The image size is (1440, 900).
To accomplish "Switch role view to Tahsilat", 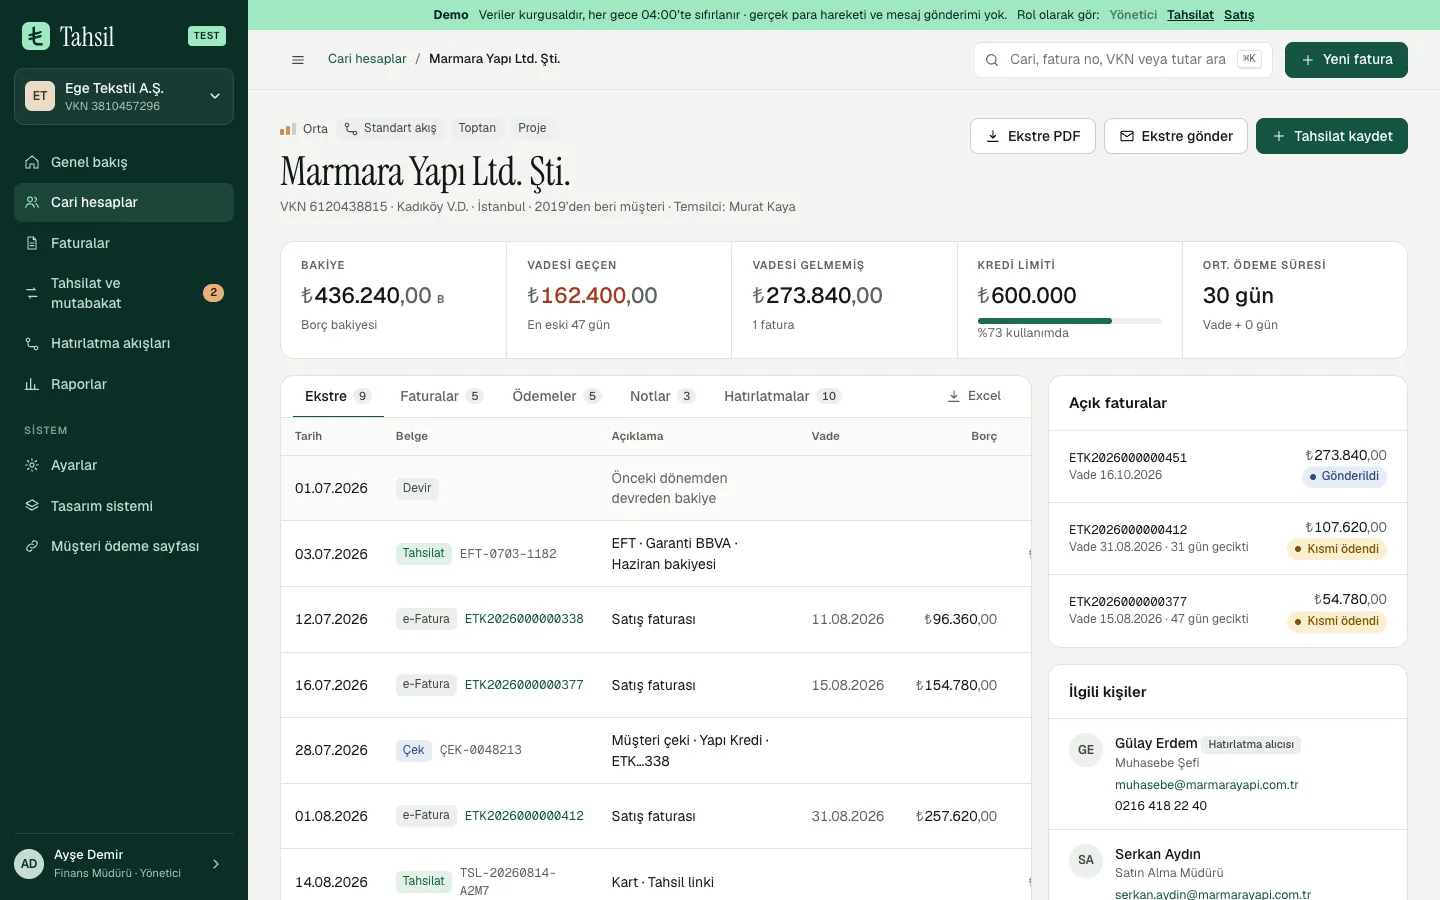I will coord(1190,15).
